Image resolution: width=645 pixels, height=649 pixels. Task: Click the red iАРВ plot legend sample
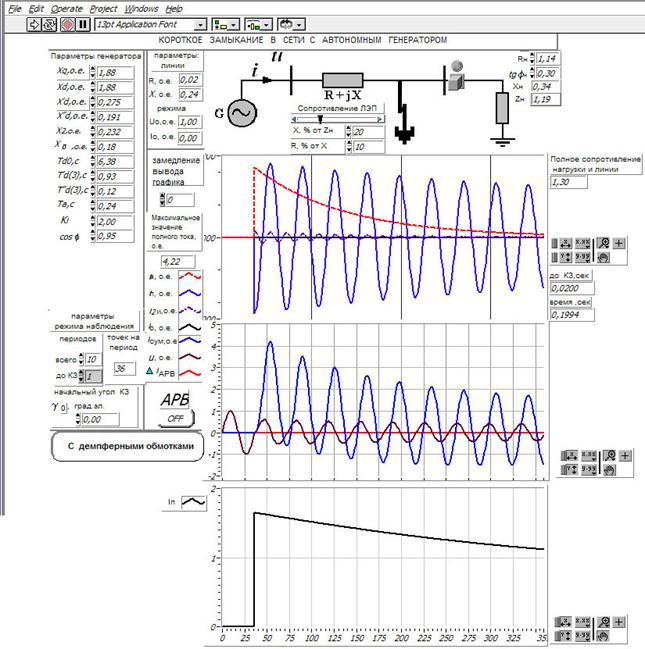(190, 371)
